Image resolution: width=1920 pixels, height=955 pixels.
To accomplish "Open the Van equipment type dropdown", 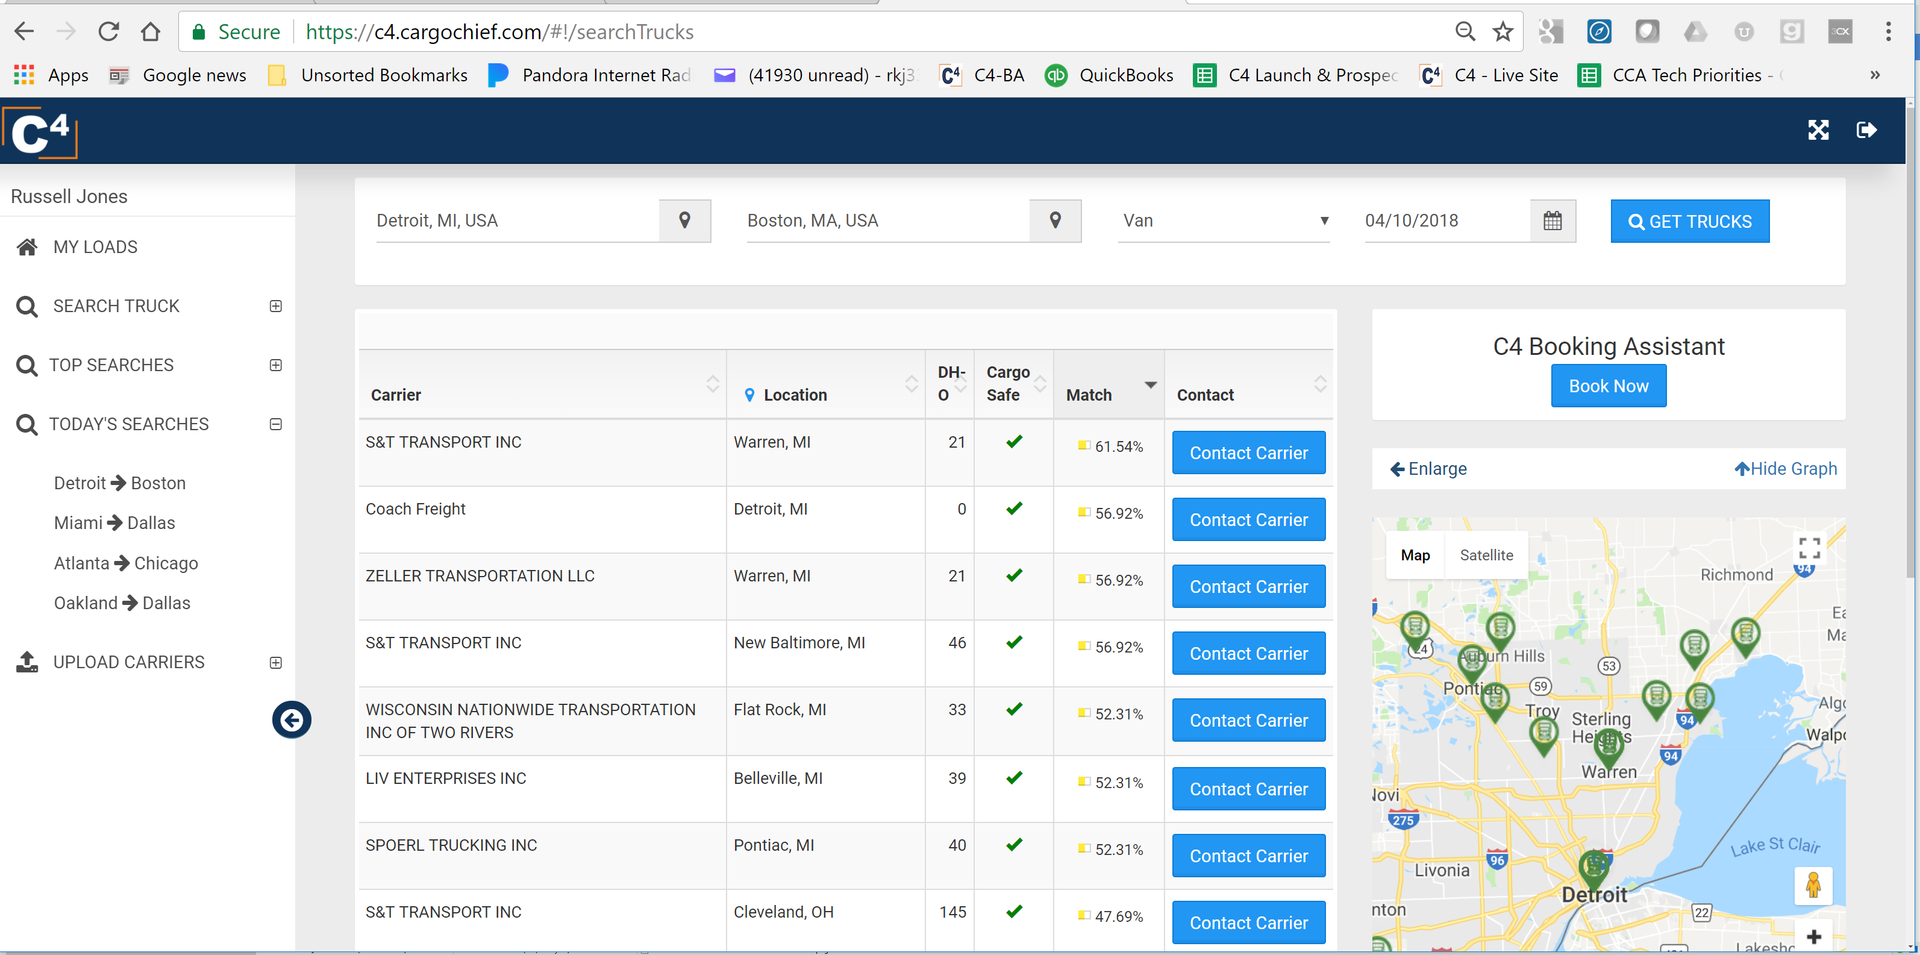I will point(1325,221).
